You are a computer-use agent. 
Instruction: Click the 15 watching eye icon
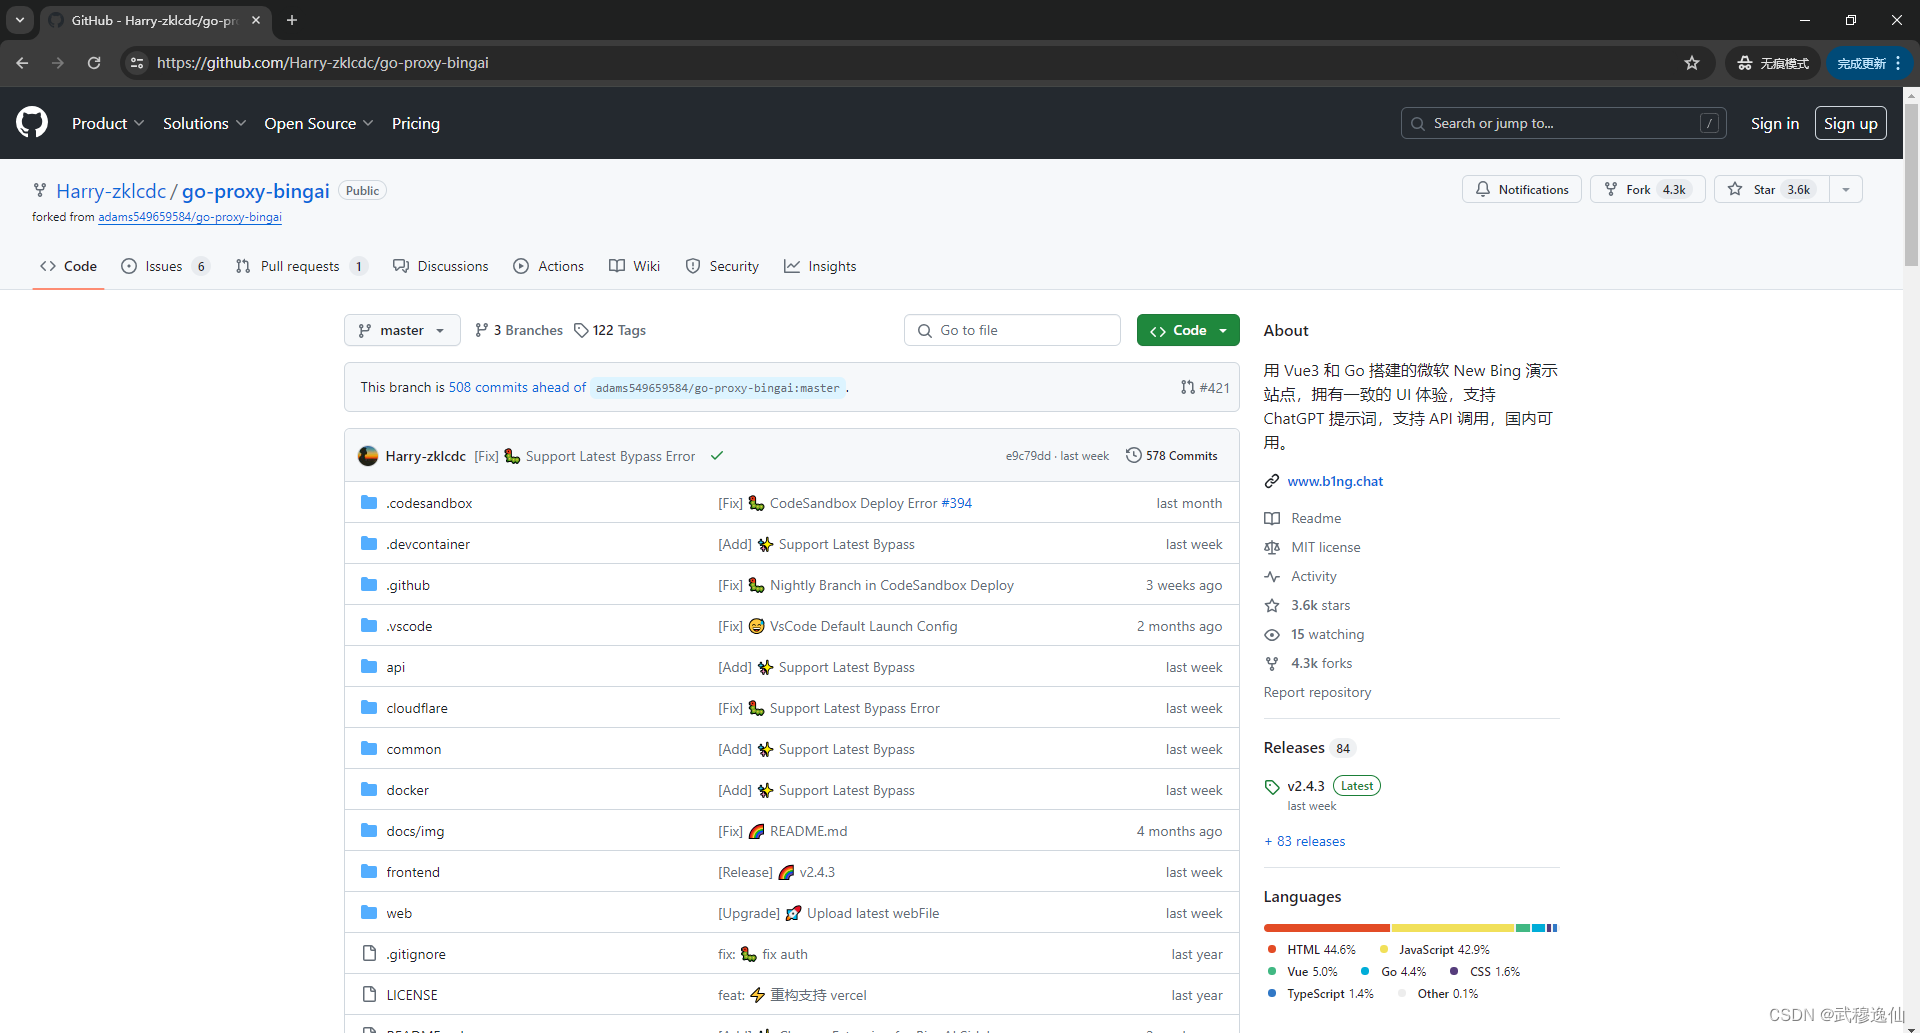(1271, 634)
